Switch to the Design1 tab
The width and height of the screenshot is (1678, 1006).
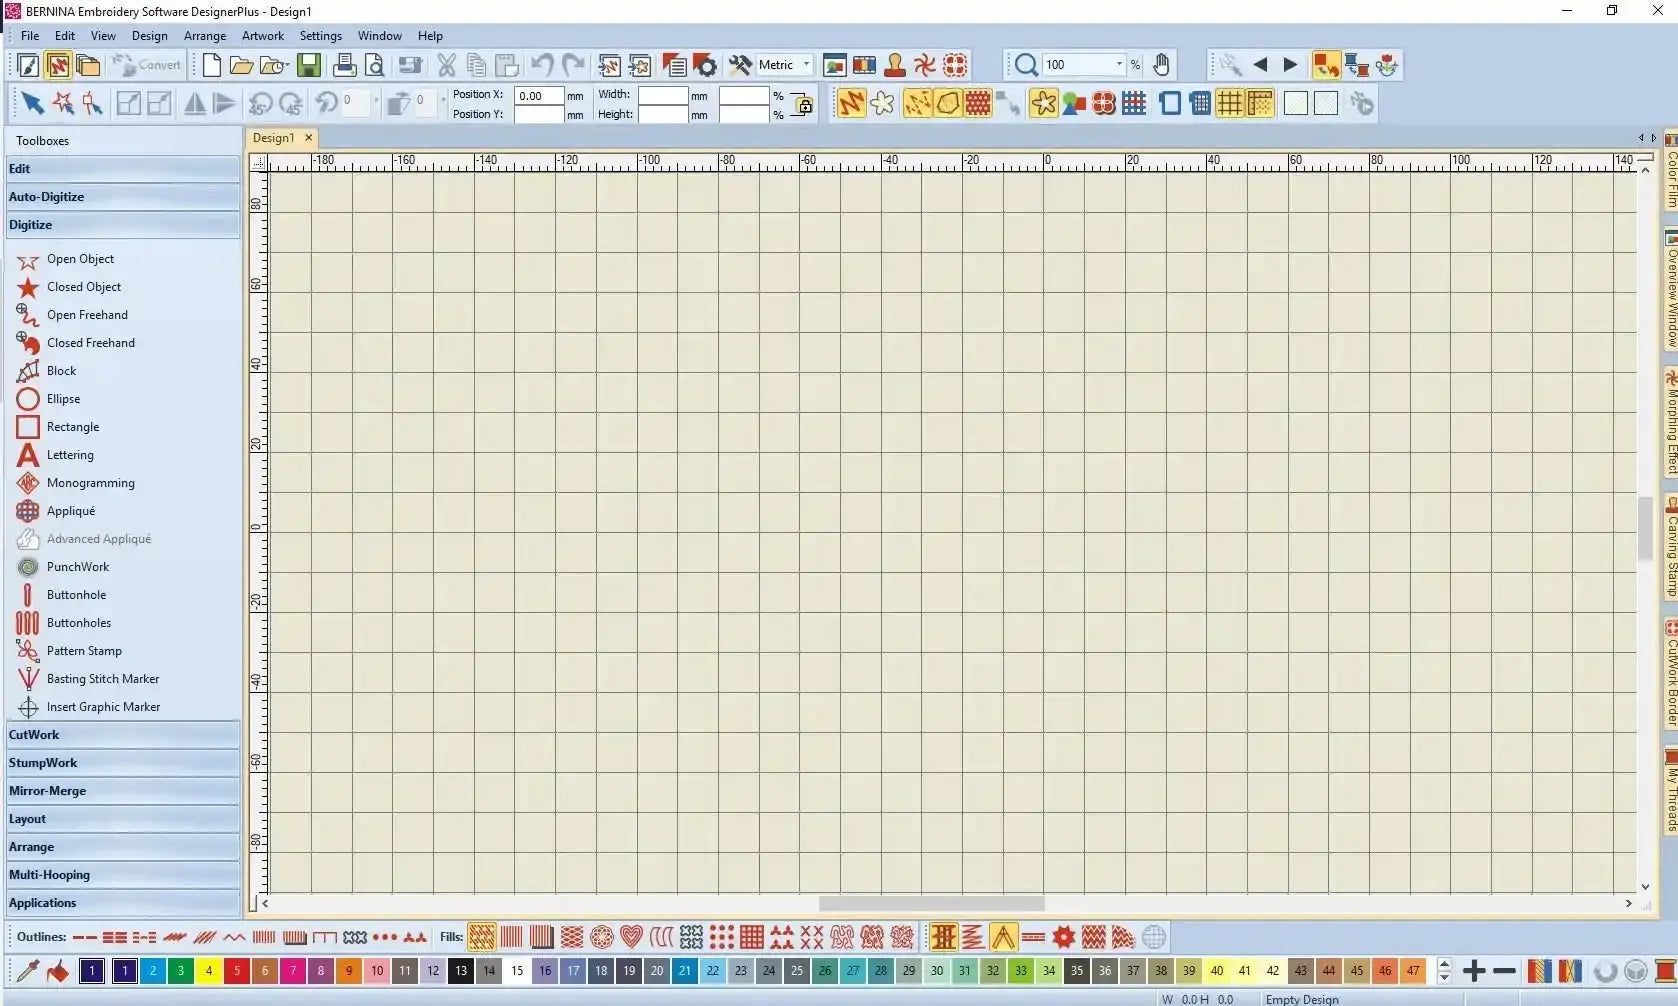coord(274,138)
